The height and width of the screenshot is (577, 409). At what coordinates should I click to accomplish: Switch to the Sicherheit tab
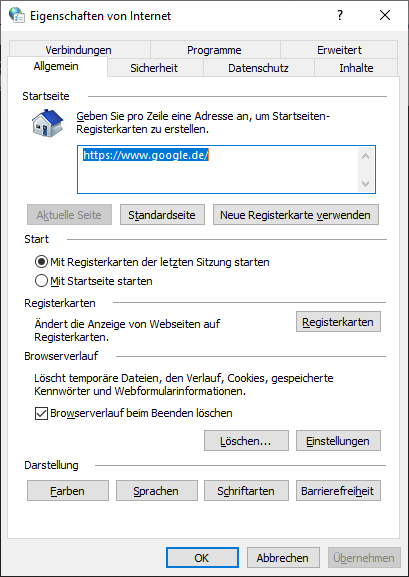[x=154, y=68]
